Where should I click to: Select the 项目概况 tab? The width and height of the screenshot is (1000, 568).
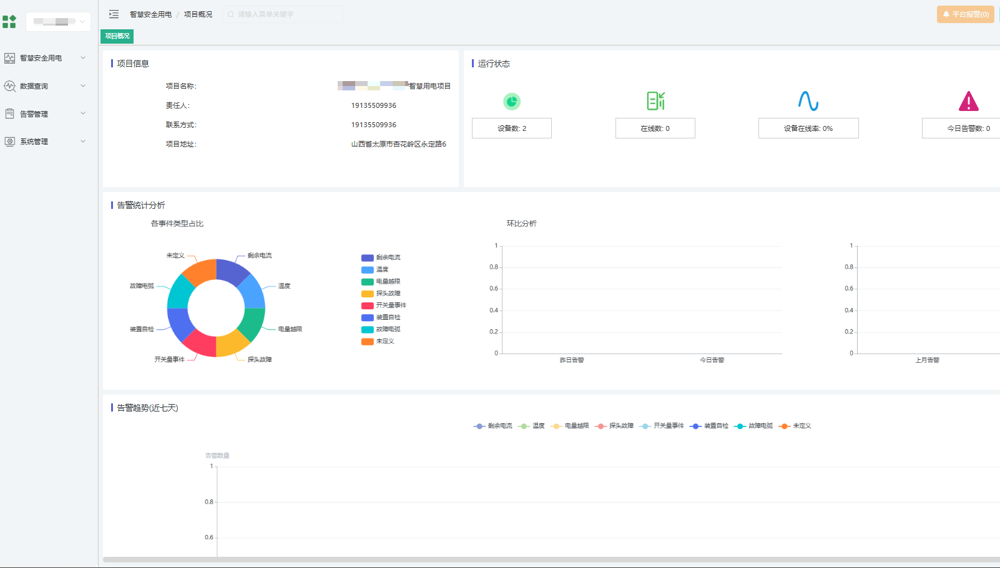(x=117, y=36)
